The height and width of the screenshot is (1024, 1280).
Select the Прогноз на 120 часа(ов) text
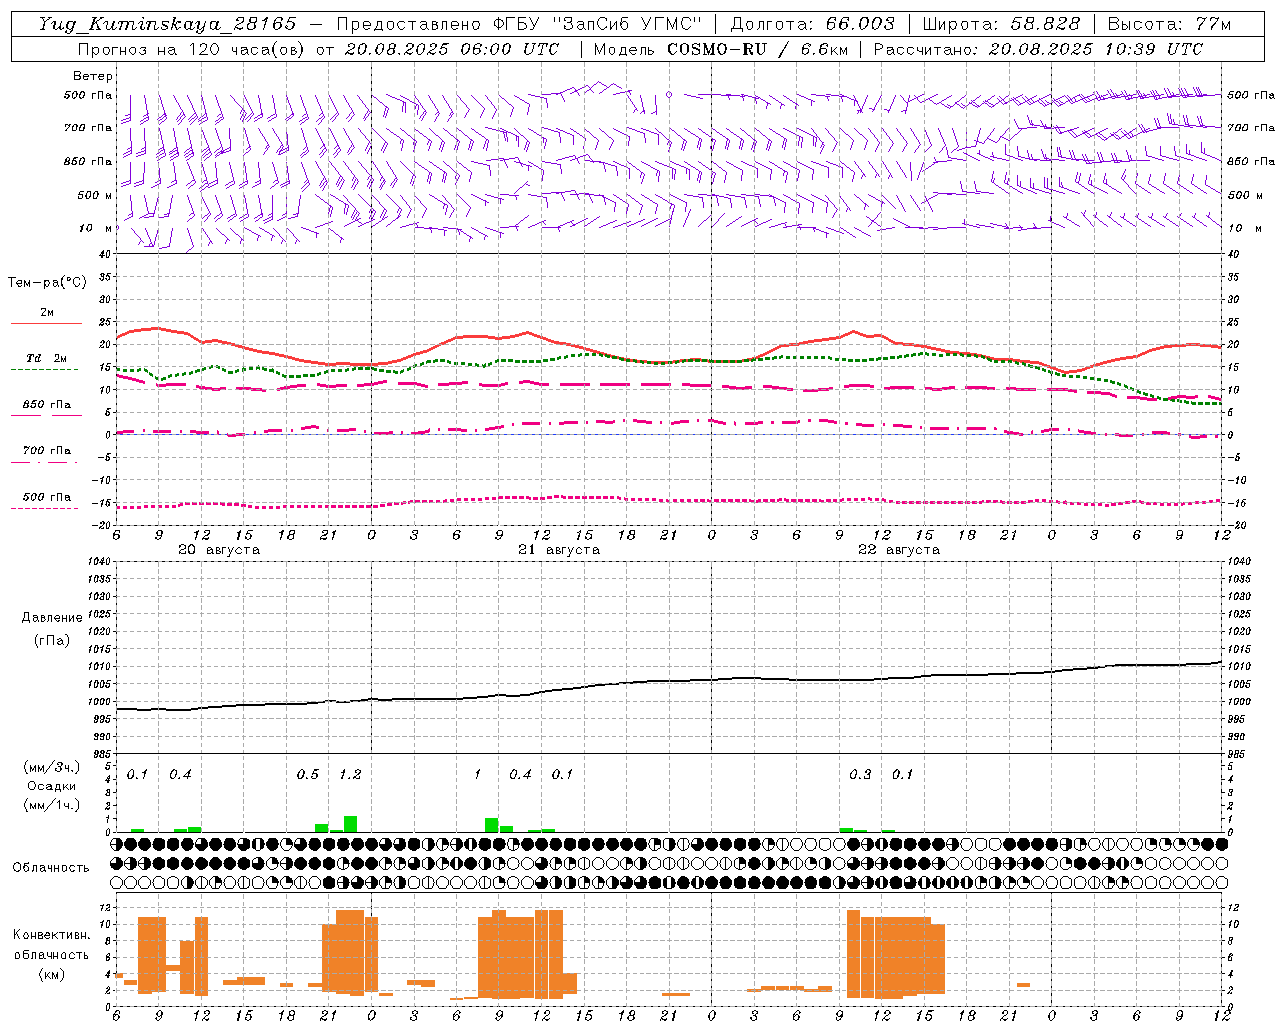coord(192,49)
